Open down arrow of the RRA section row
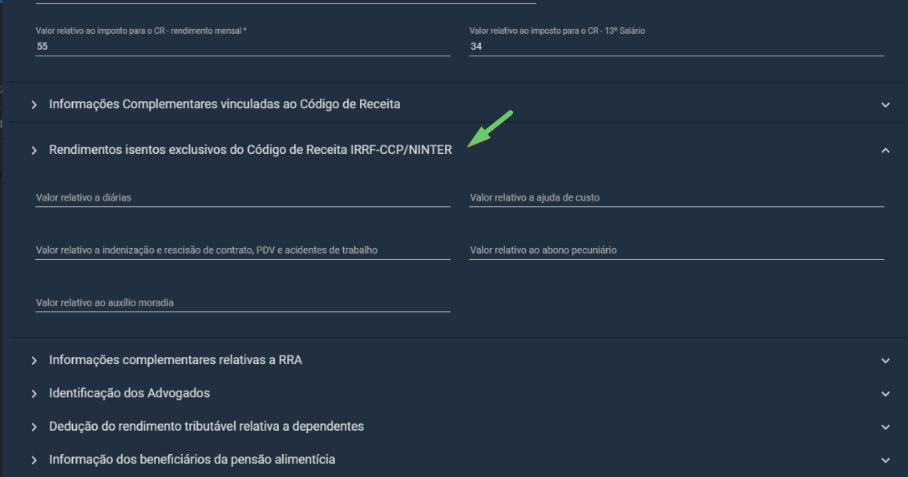Viewport: 908px width, 477px height. (x=885, y=361)
